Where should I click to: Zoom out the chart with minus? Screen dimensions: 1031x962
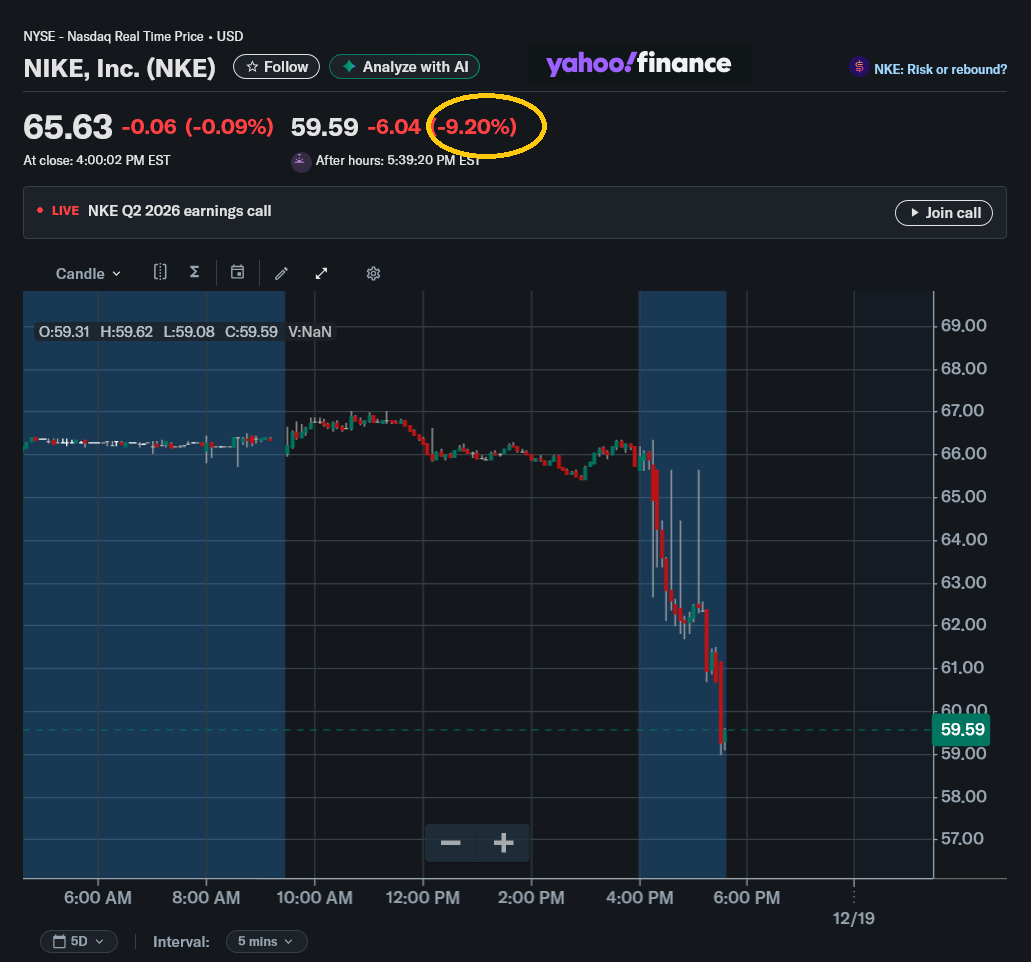pos(450,842)
